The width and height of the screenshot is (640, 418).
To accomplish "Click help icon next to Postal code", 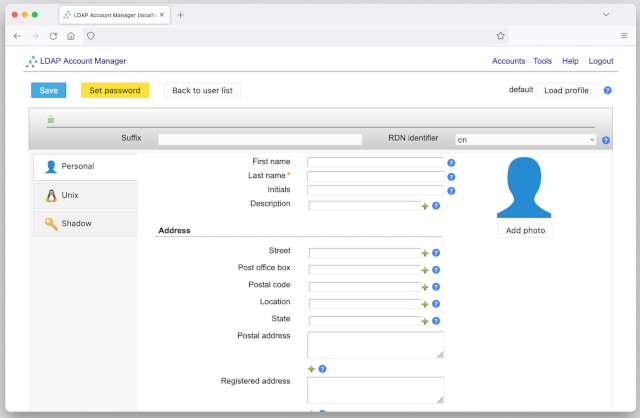I will click(x=436, y=287).
